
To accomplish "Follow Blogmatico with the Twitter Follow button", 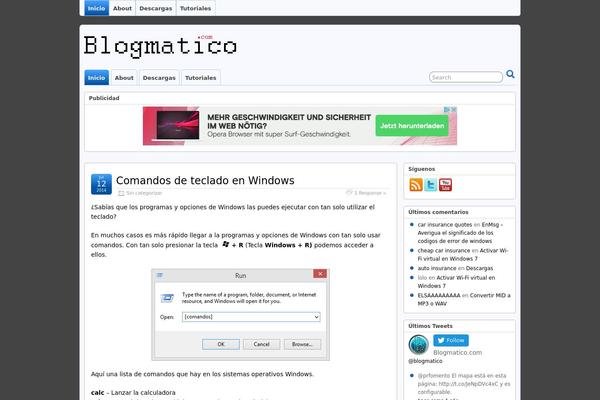I will (x=451, y=340).
